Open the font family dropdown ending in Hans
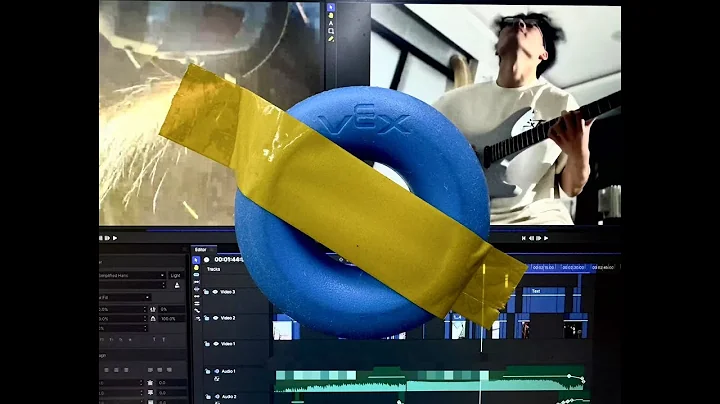 [x=132, y=275]
